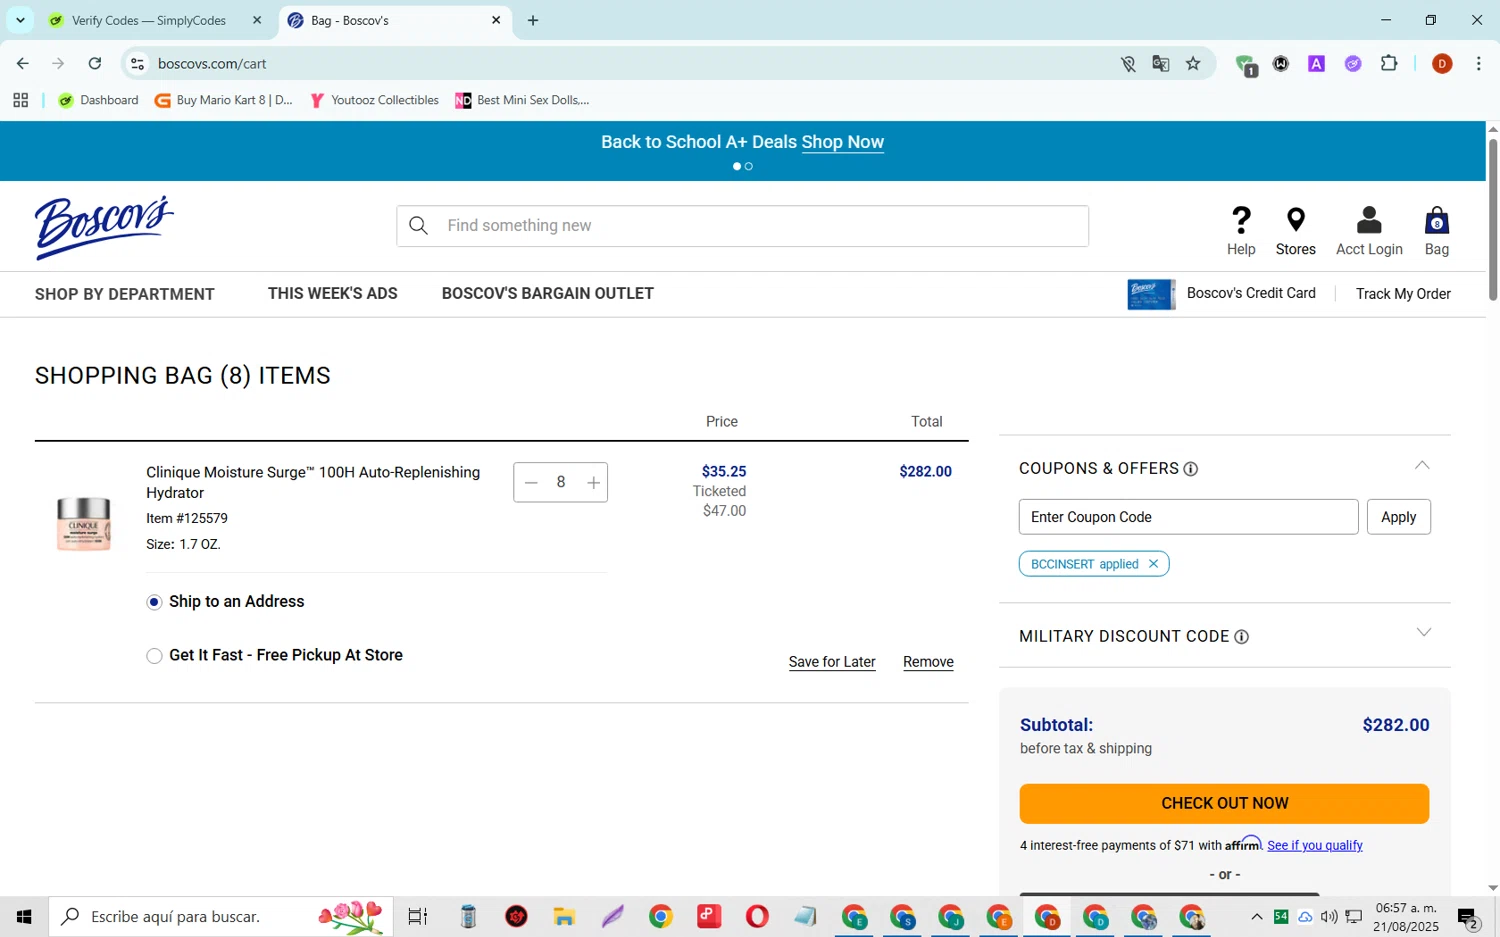Click the Remove item link
The image size is (1500, 937).
point(928,662)
